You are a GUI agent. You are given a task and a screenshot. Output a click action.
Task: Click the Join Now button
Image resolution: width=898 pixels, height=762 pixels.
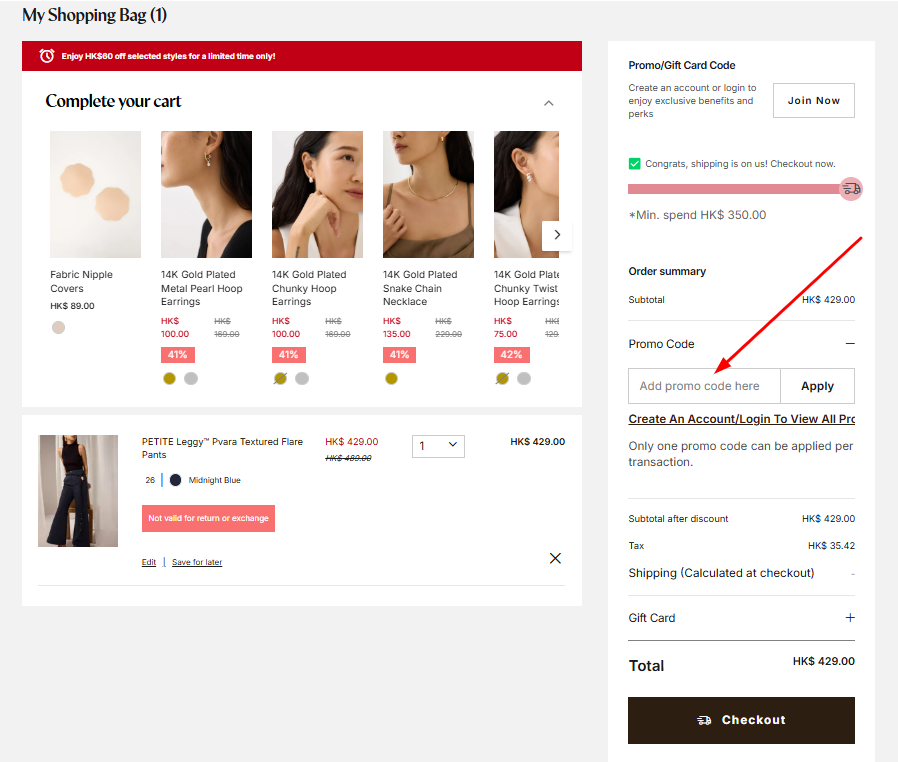(x=813, y=100)
